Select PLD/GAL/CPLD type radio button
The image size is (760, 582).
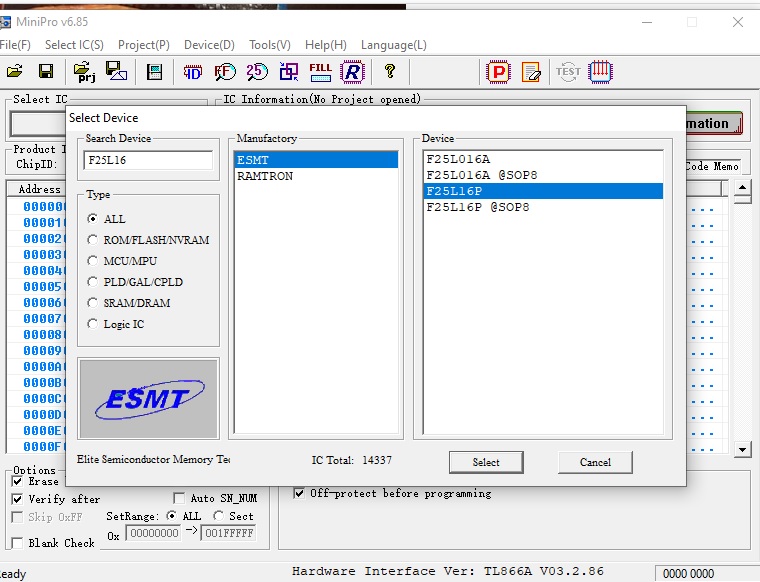(93, 282)
